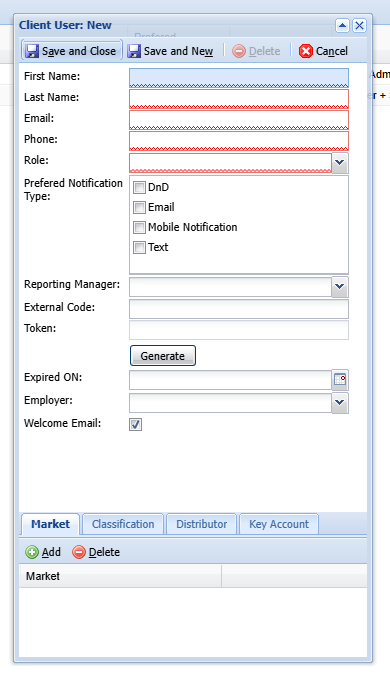
Task: Add a new market entry
Action: [x=43, y=552]
